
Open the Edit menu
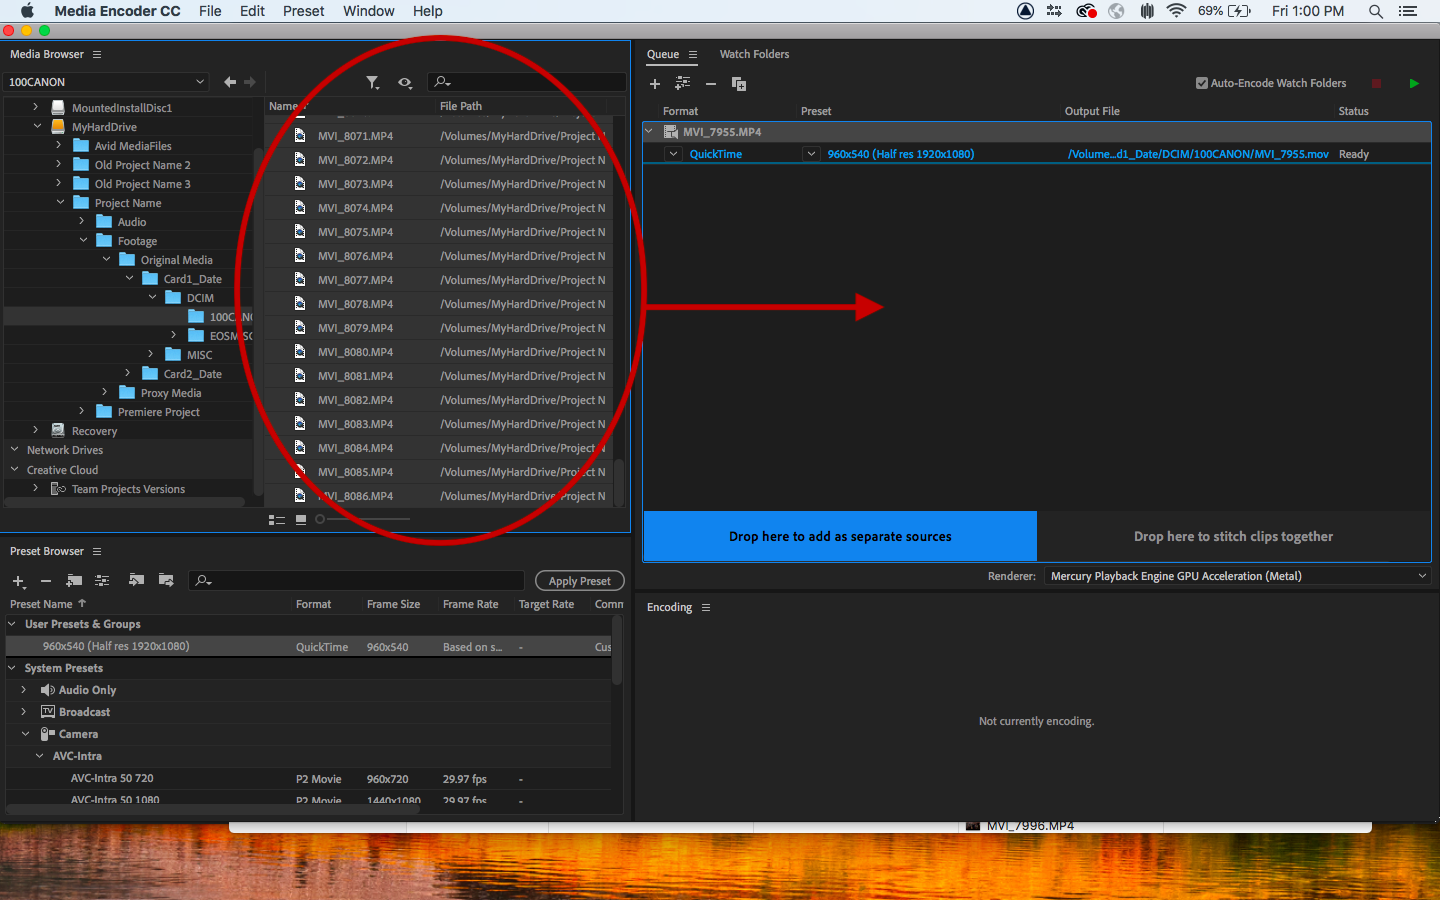[x=252, y=11]
